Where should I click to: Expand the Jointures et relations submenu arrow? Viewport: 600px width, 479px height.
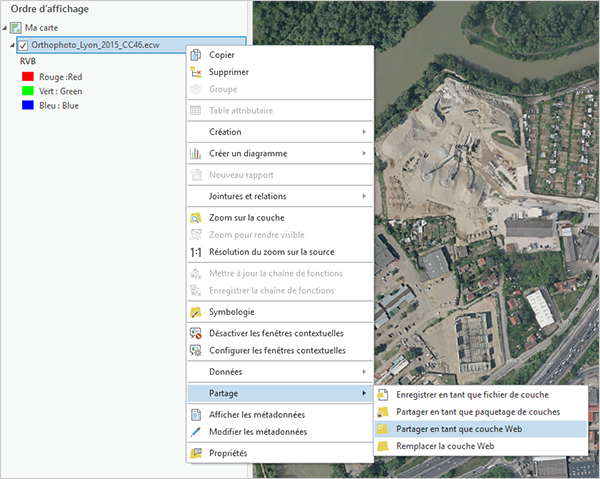364,196
